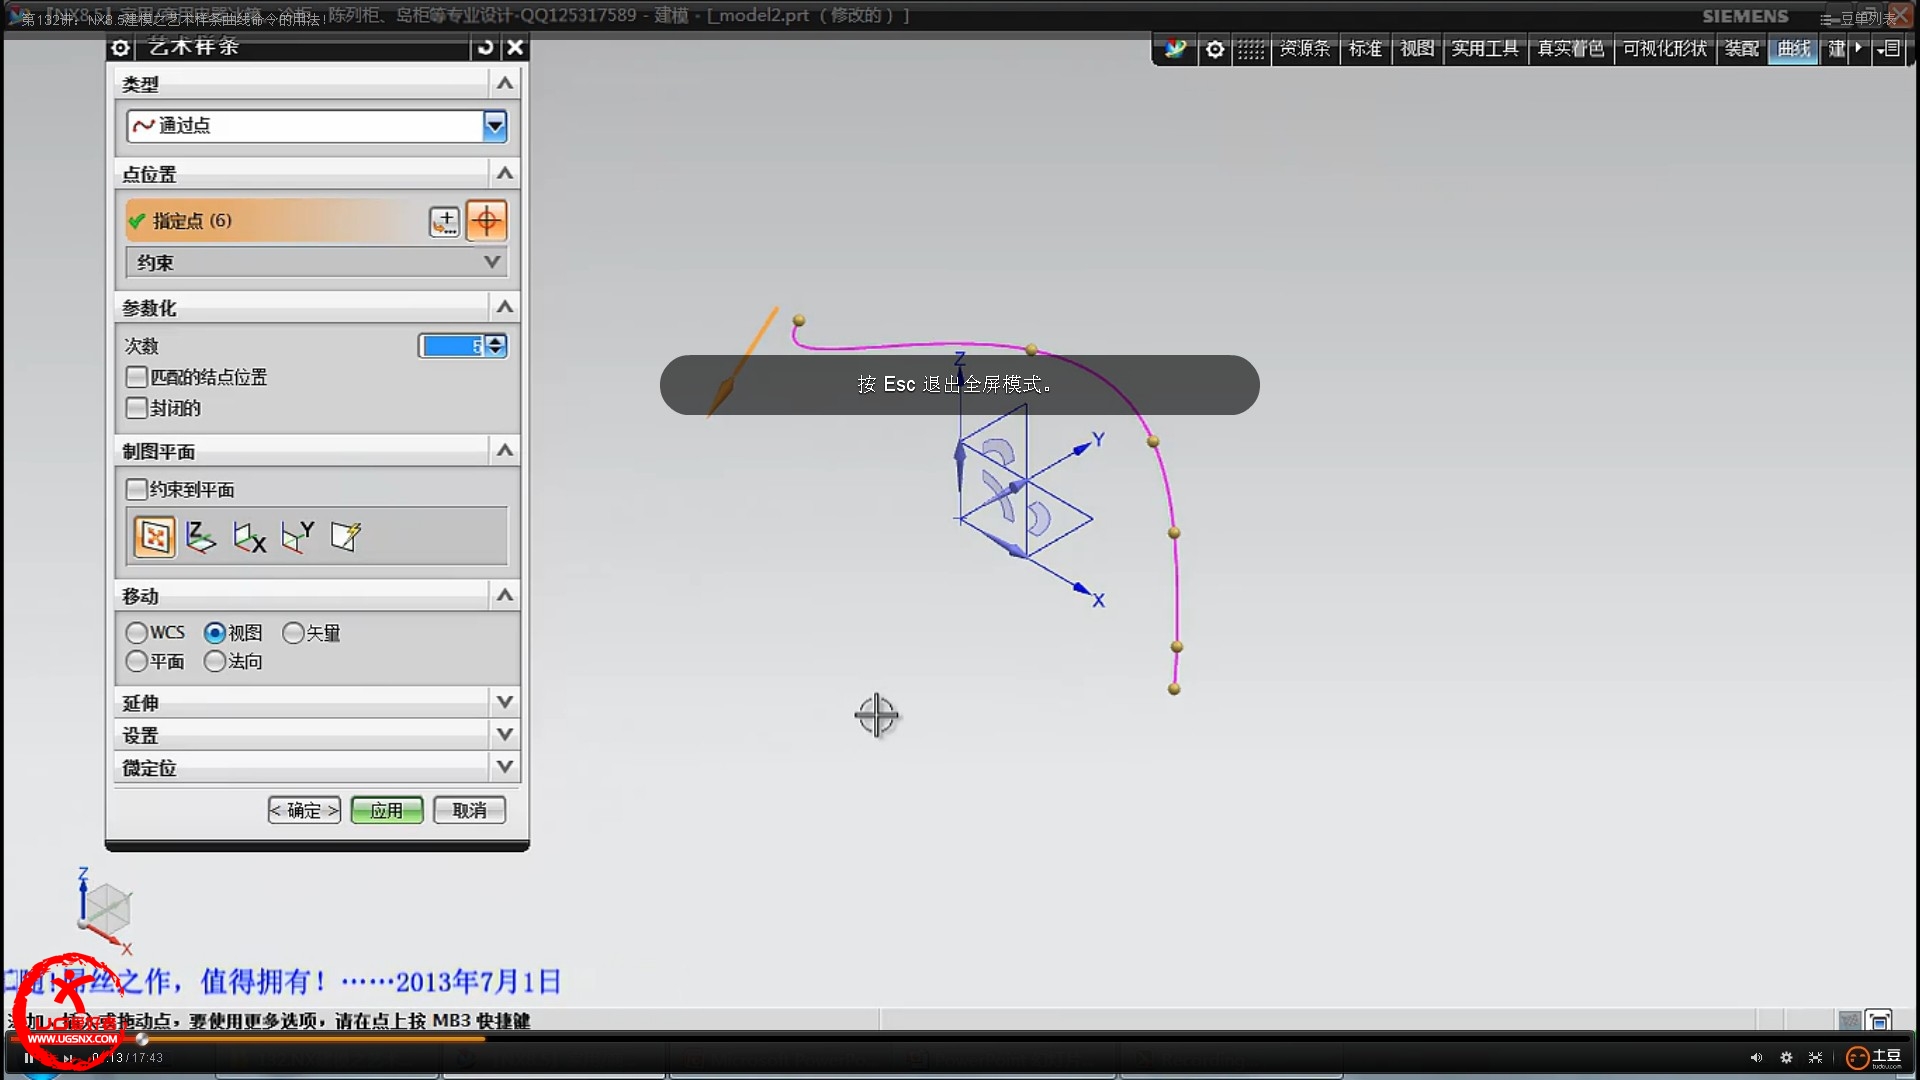The image size is (1920, 1080).
Task: Seek on the video progress bar
Action: click(960, 1039)
